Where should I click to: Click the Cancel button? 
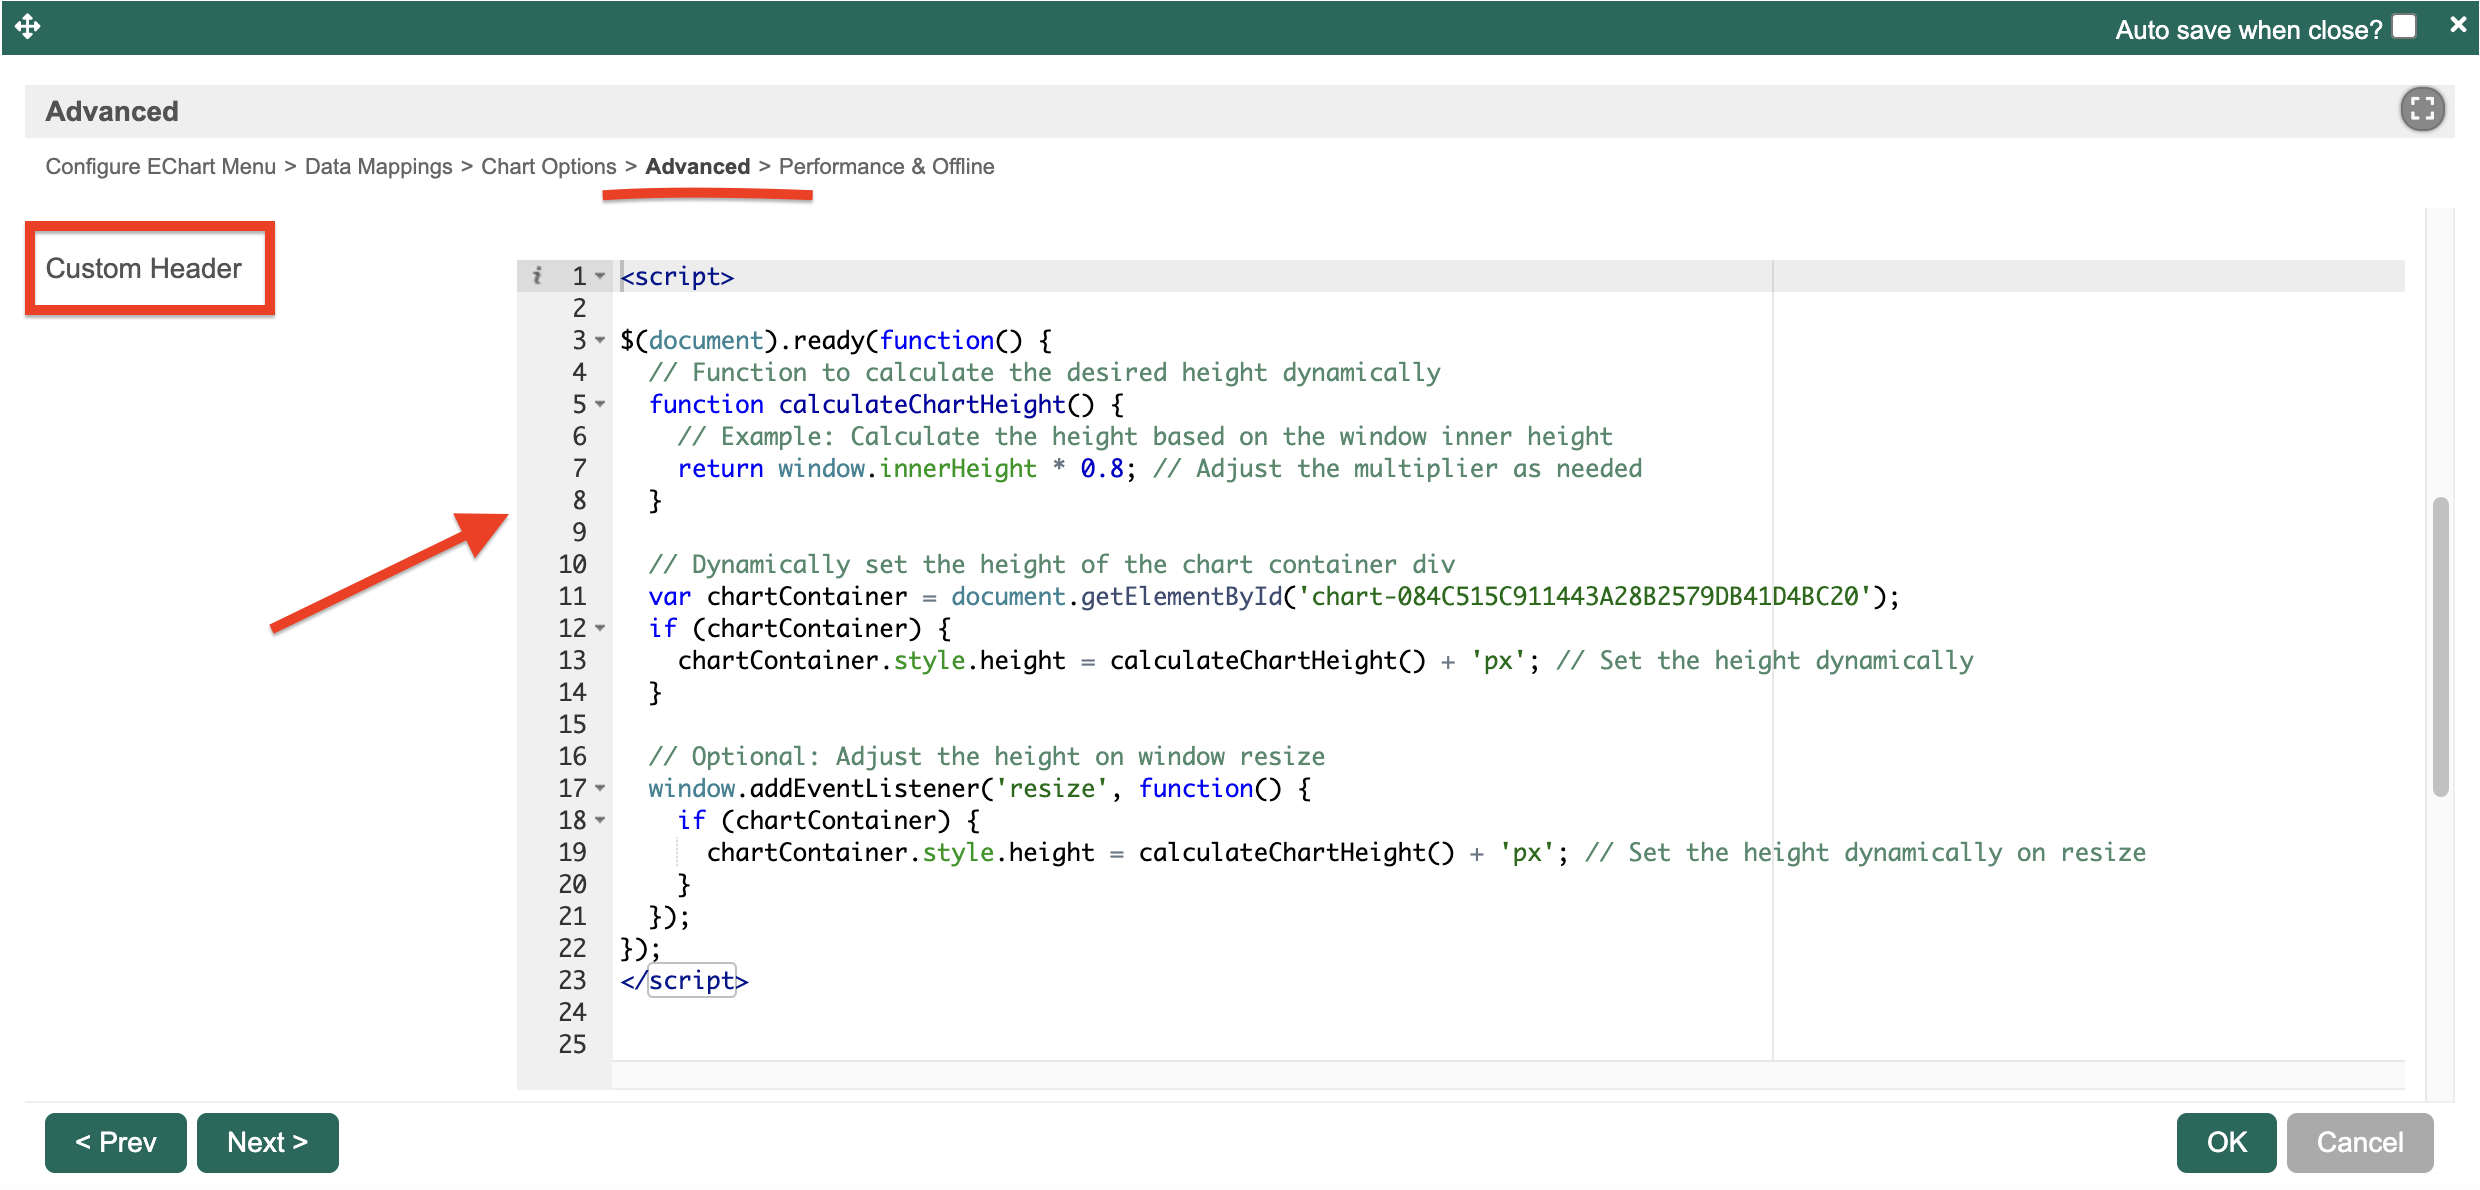pos(2360,1142)
